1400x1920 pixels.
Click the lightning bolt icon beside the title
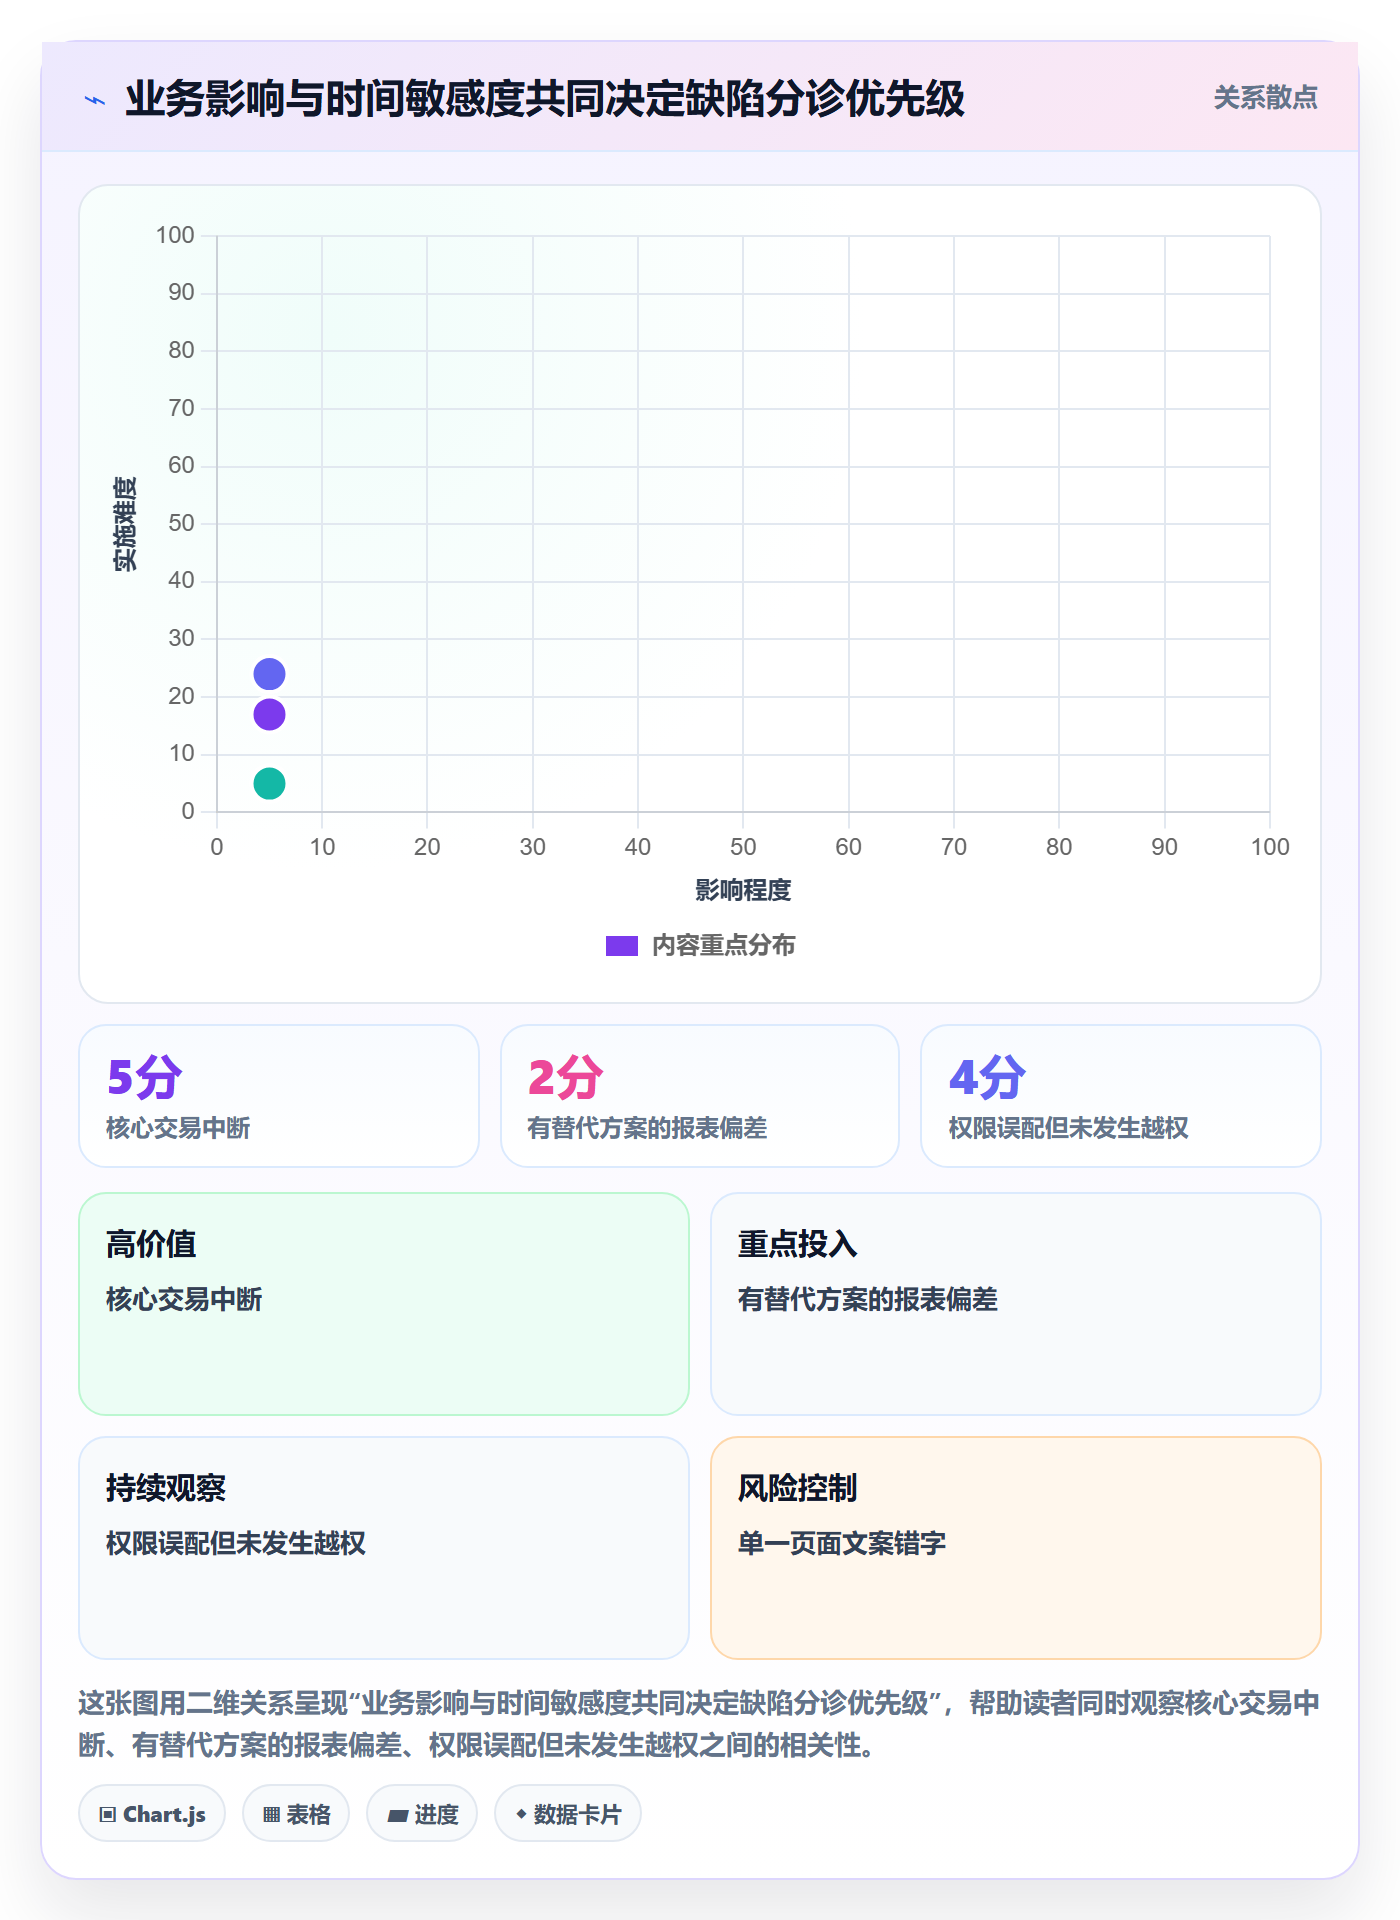pos(95,100)
